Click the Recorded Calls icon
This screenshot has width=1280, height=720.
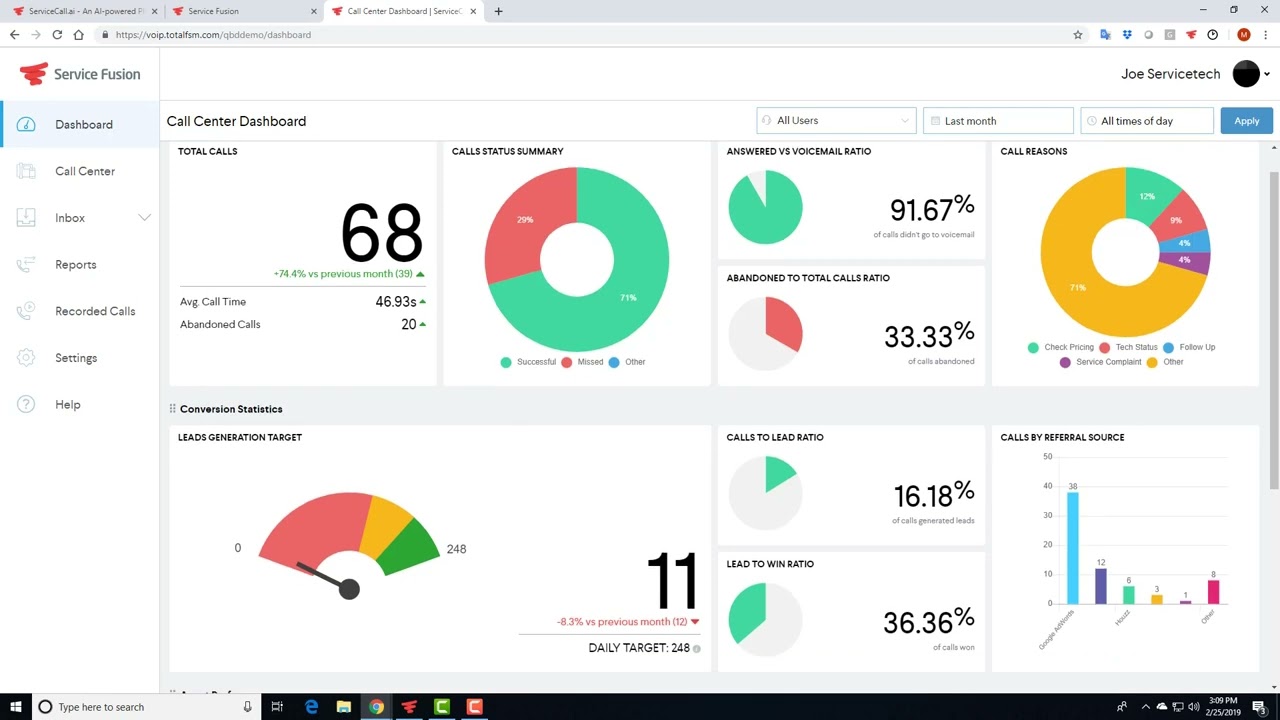[x=26, y=311]
